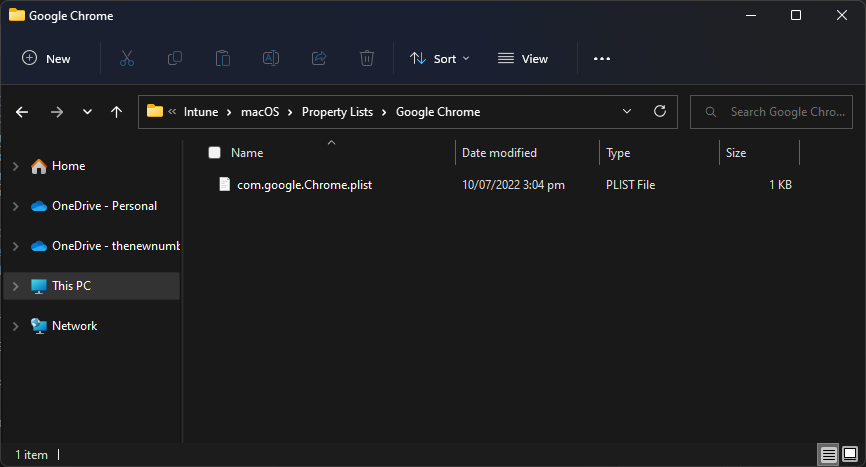Click the New button in toolbar
866x467 pixels.
click(46, 59)
